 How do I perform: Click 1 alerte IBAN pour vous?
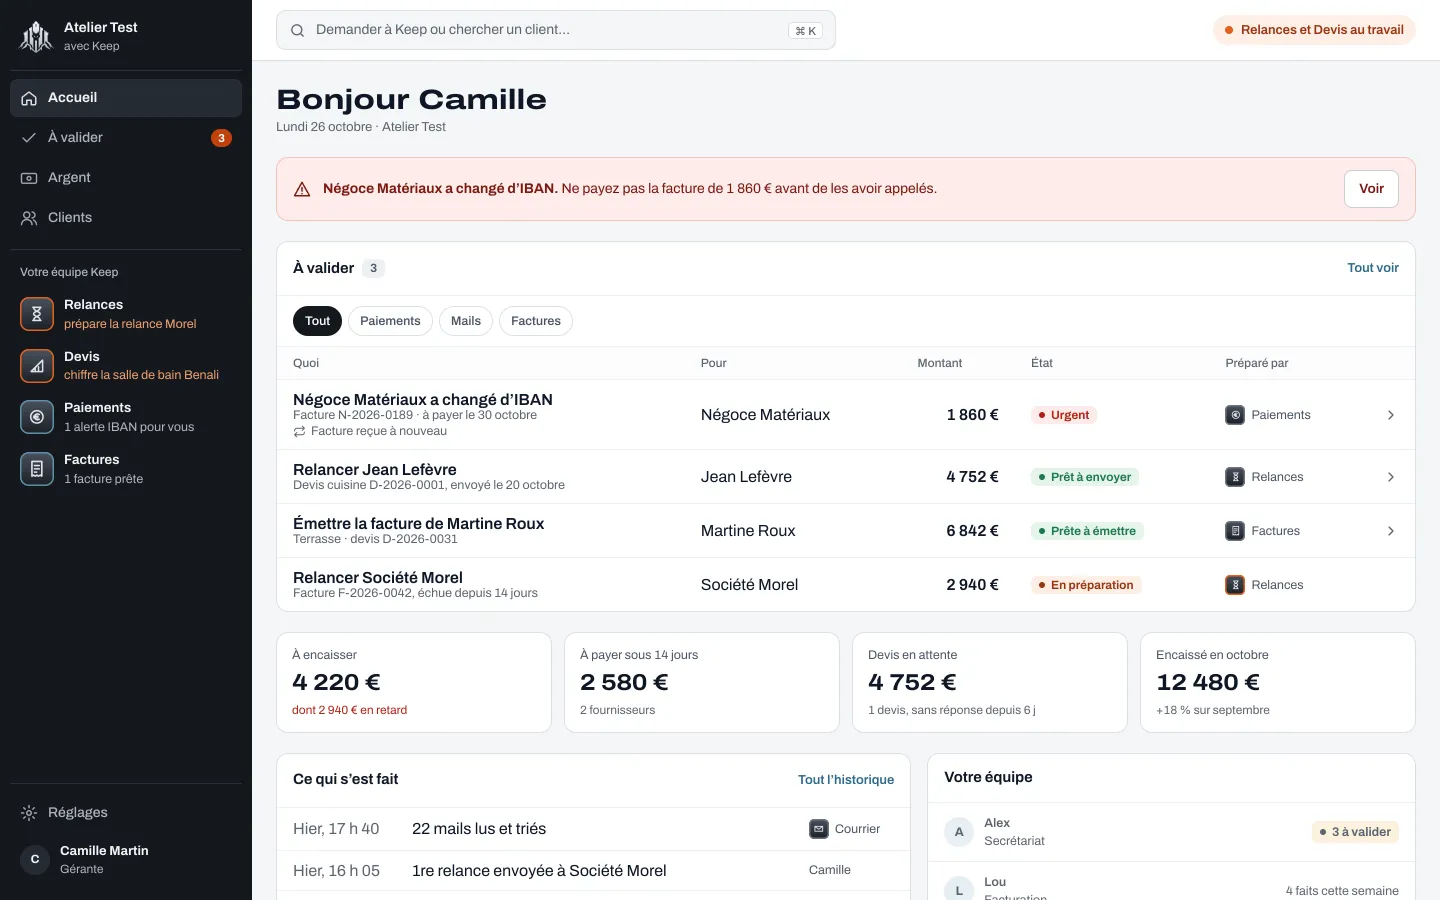129,427
